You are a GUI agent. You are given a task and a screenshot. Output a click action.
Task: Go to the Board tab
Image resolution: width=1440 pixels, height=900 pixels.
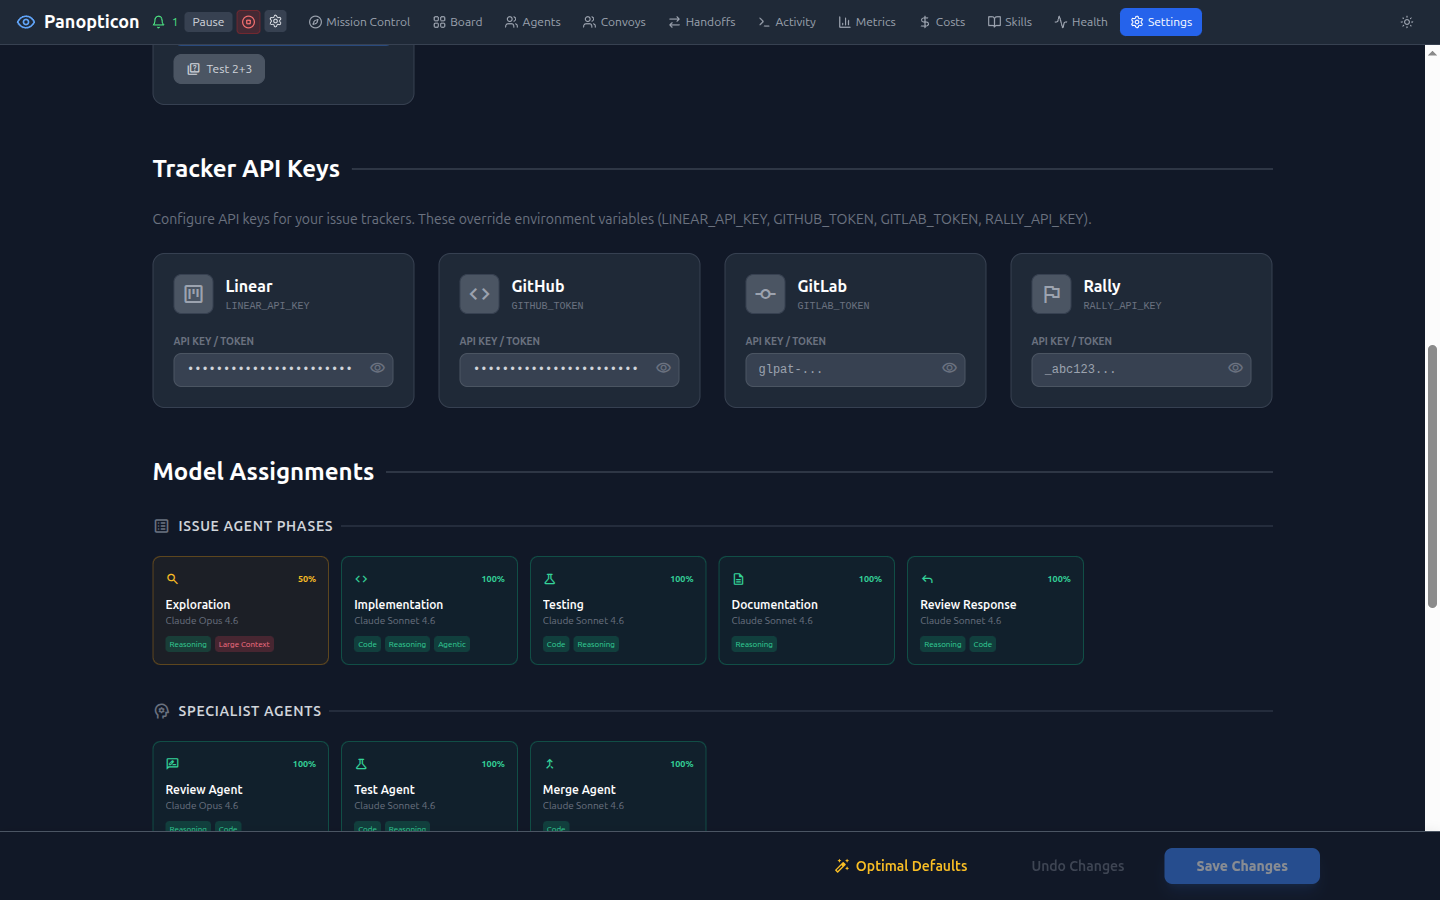click(x=458, y=22)
